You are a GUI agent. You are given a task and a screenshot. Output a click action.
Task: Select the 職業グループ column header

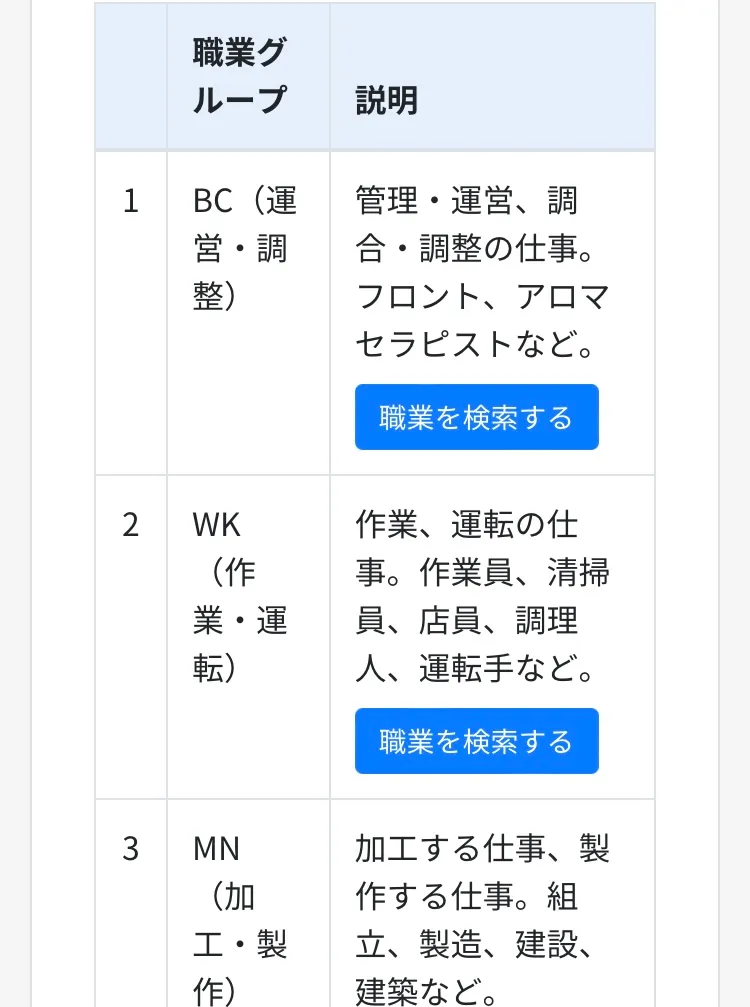click(x=249, y=76)
